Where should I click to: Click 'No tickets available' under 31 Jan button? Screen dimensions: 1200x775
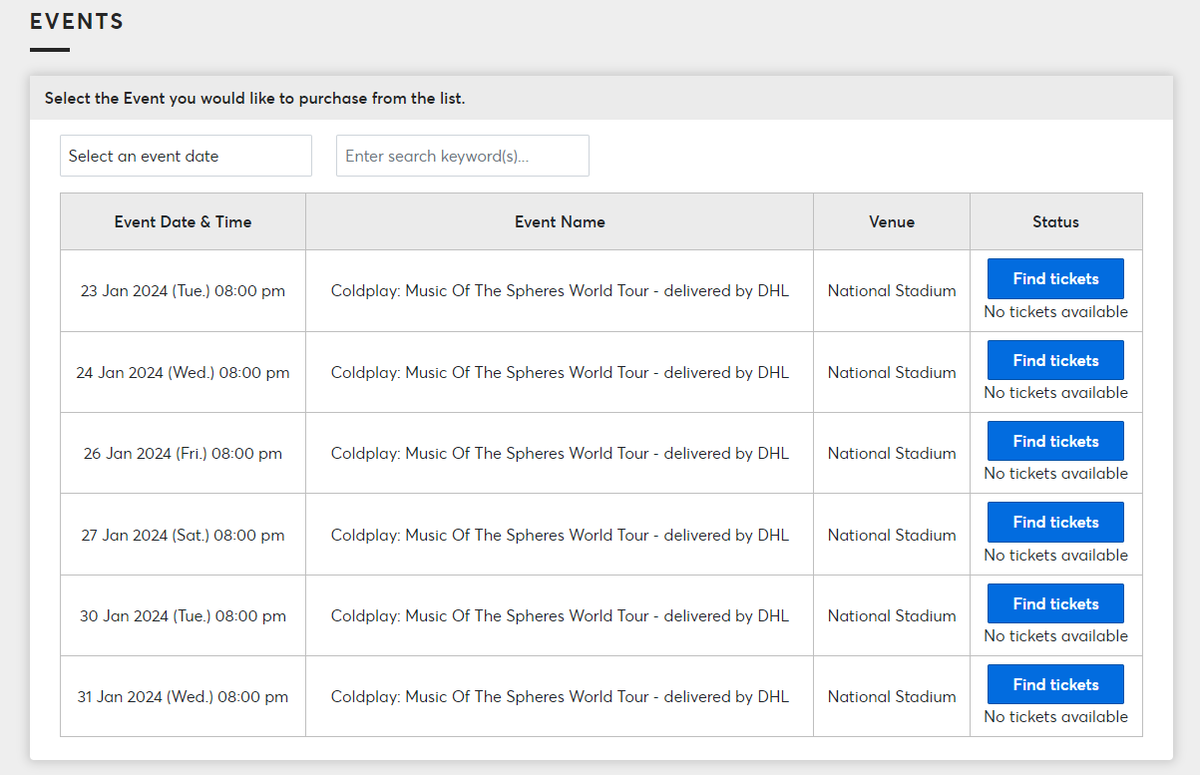tap(1056, 717)
